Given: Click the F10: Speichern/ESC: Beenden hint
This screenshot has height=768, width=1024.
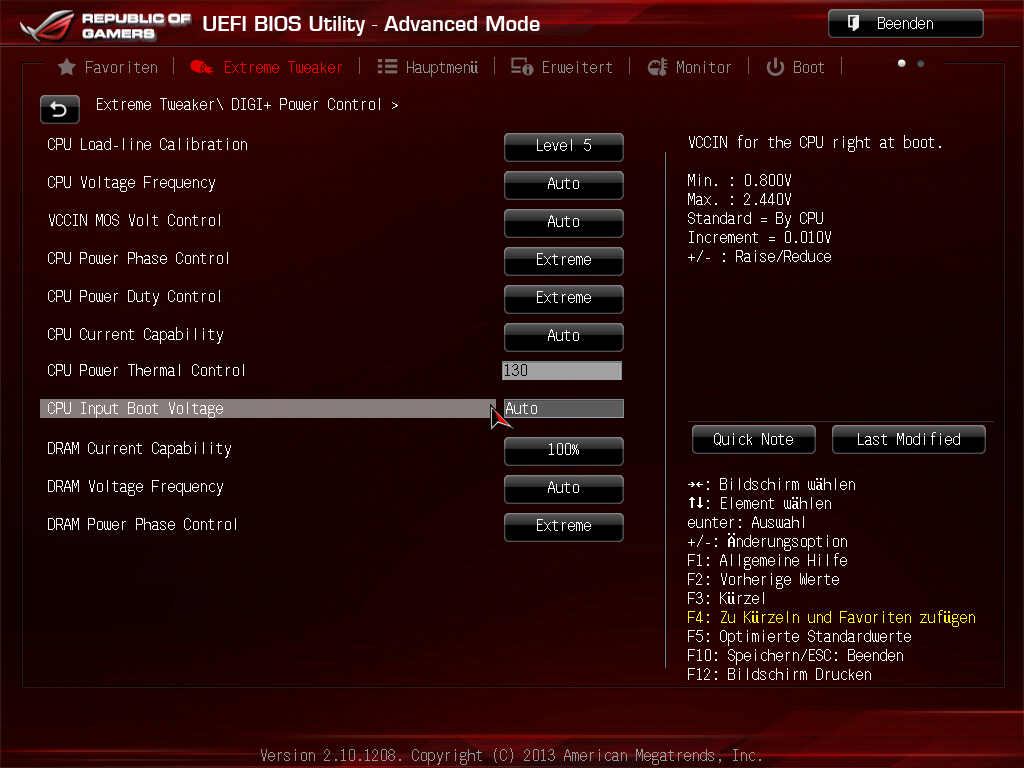Looking at the screenshot, I should 795,655.
